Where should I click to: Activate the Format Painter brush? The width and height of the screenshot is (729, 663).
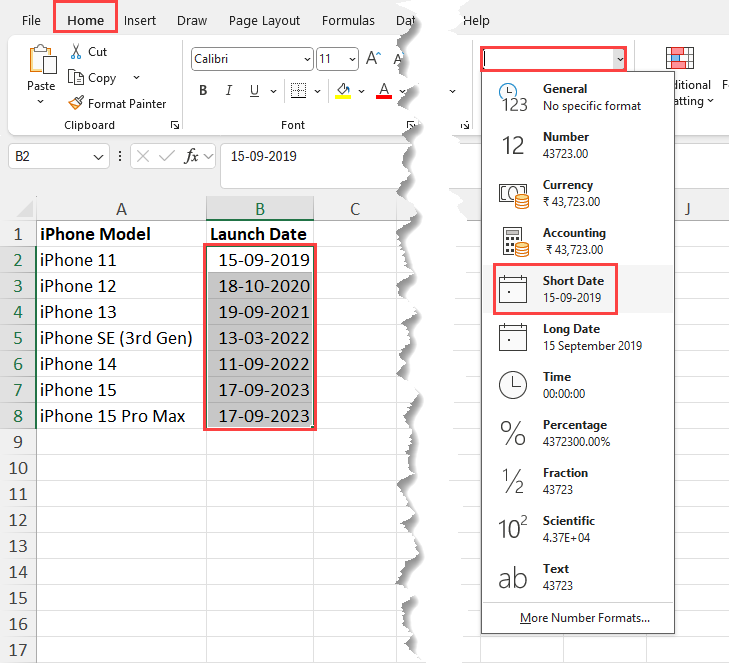tap(76, 103)
